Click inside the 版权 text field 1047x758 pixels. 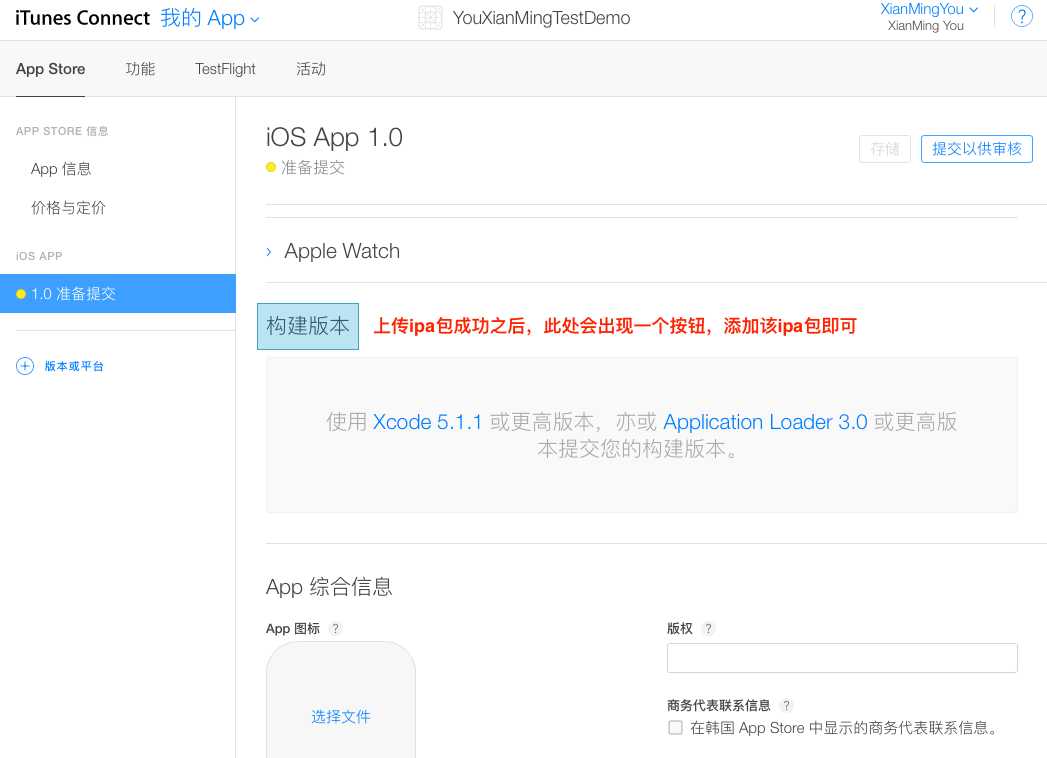[842, 658]
